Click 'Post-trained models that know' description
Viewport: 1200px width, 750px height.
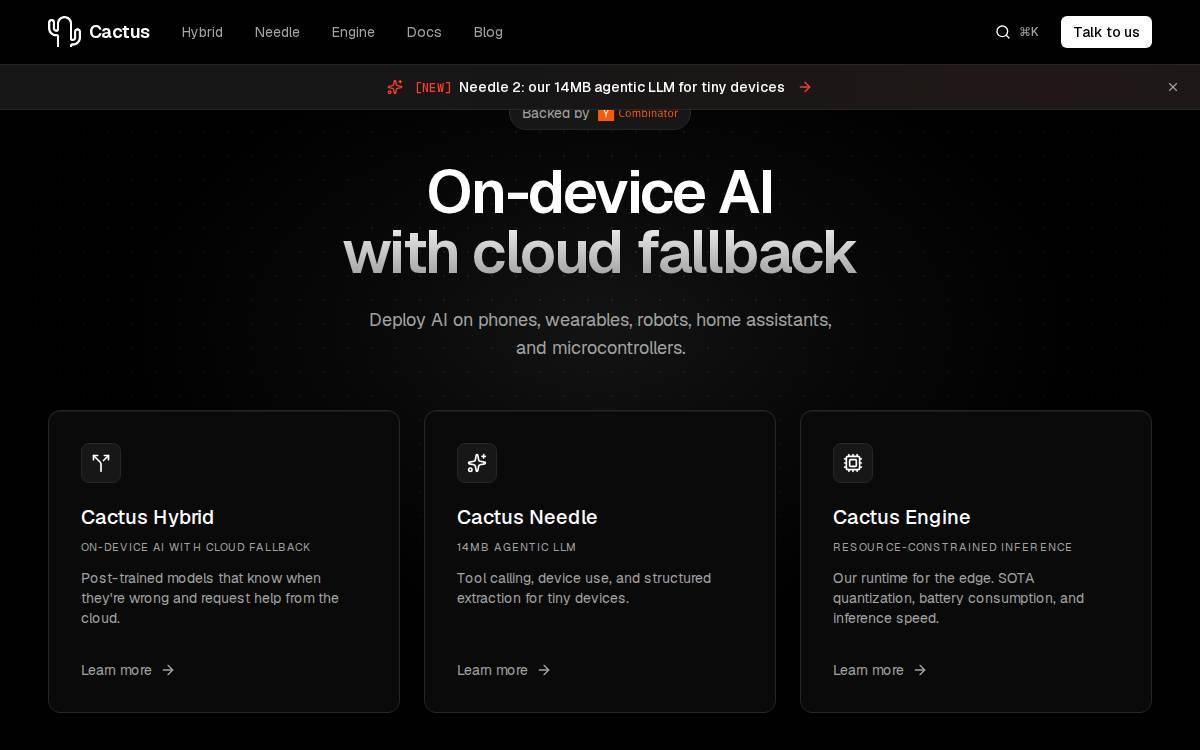(210, 598)
